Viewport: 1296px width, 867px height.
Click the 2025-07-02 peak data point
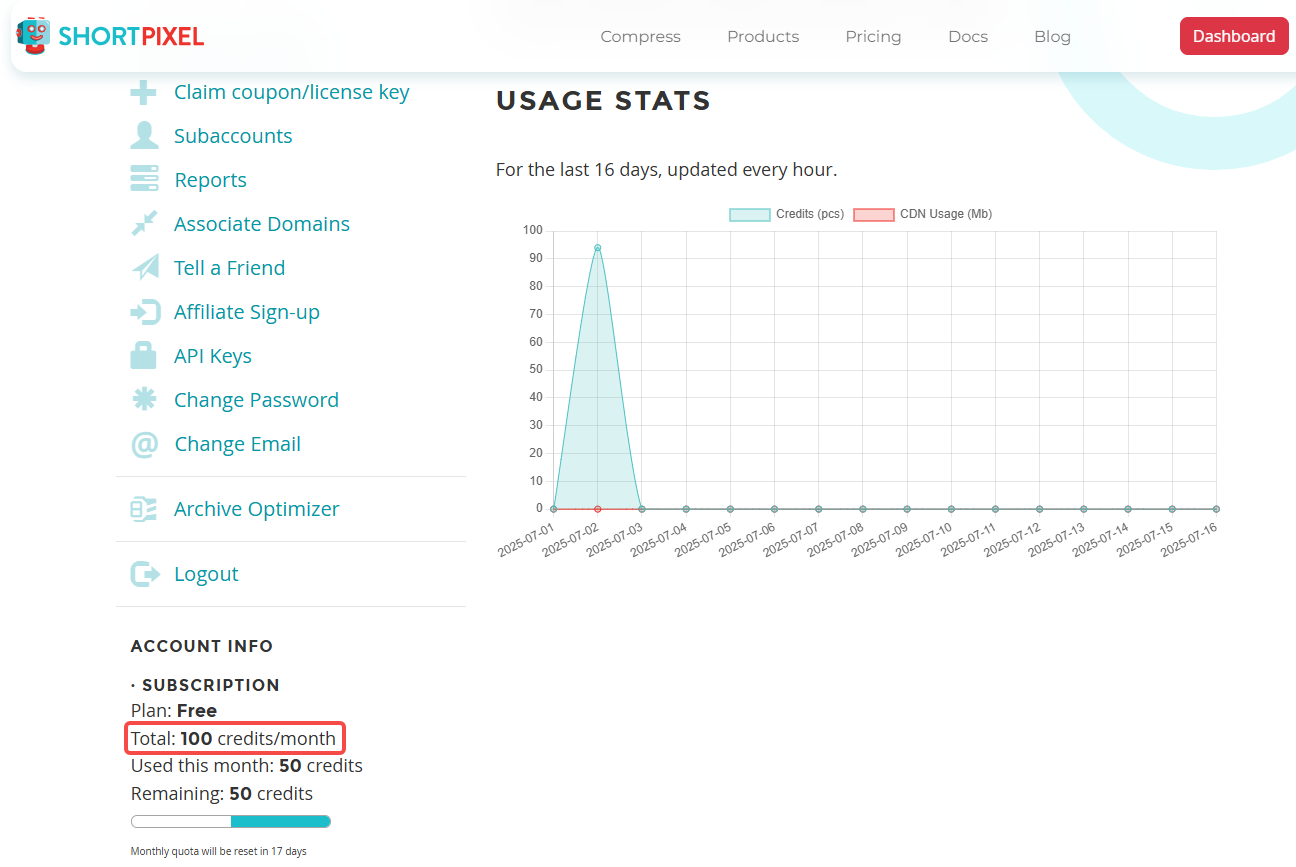597,248
